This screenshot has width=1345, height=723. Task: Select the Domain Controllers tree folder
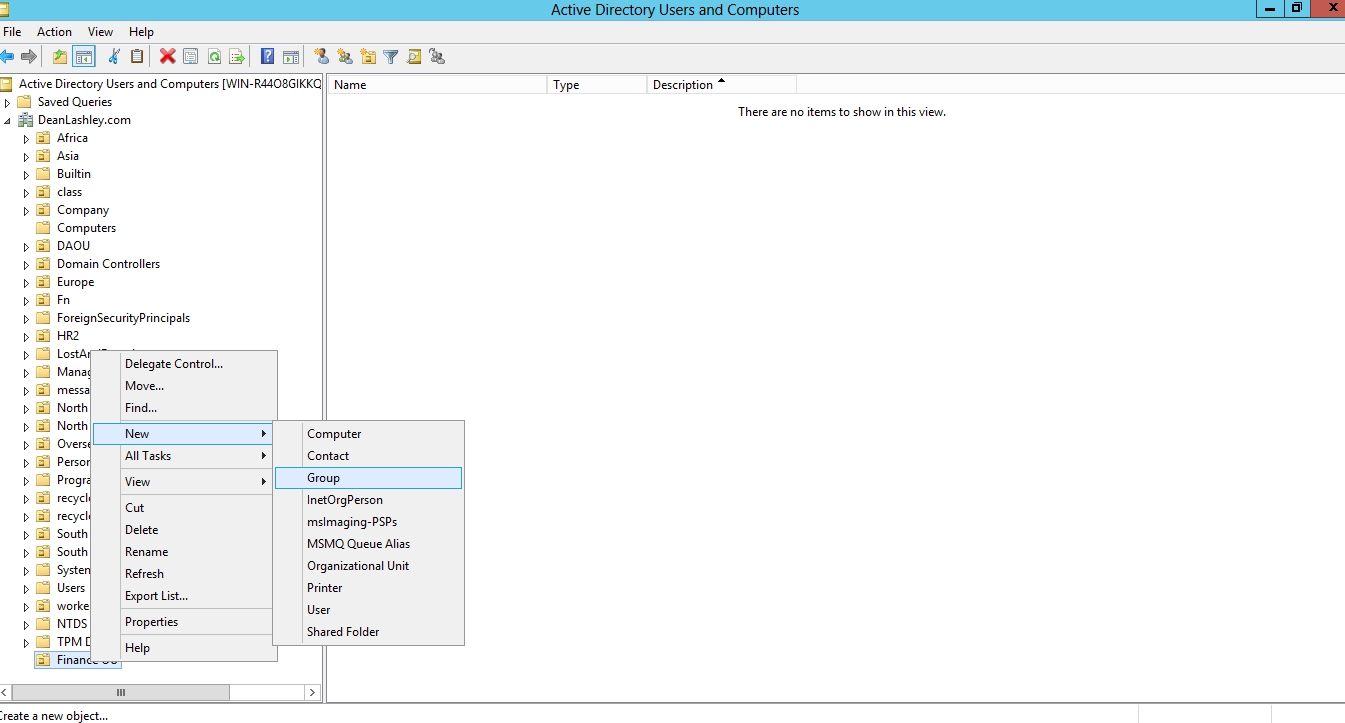[108, 264]
